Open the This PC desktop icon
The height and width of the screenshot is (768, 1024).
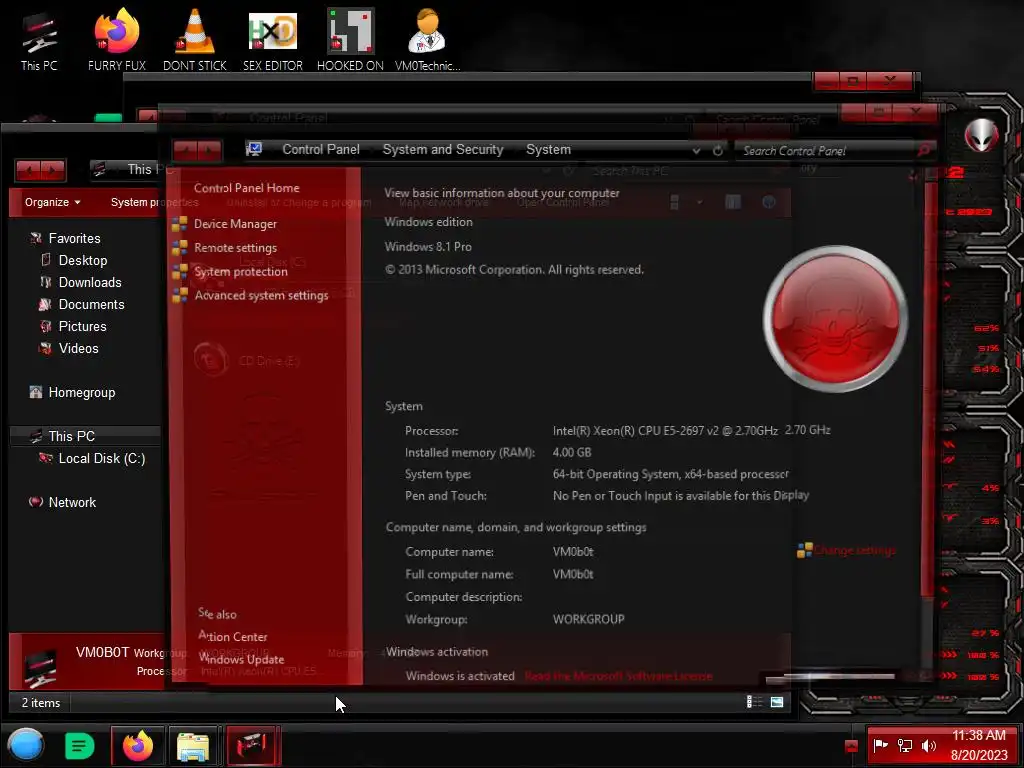click(x=39, y=41)
